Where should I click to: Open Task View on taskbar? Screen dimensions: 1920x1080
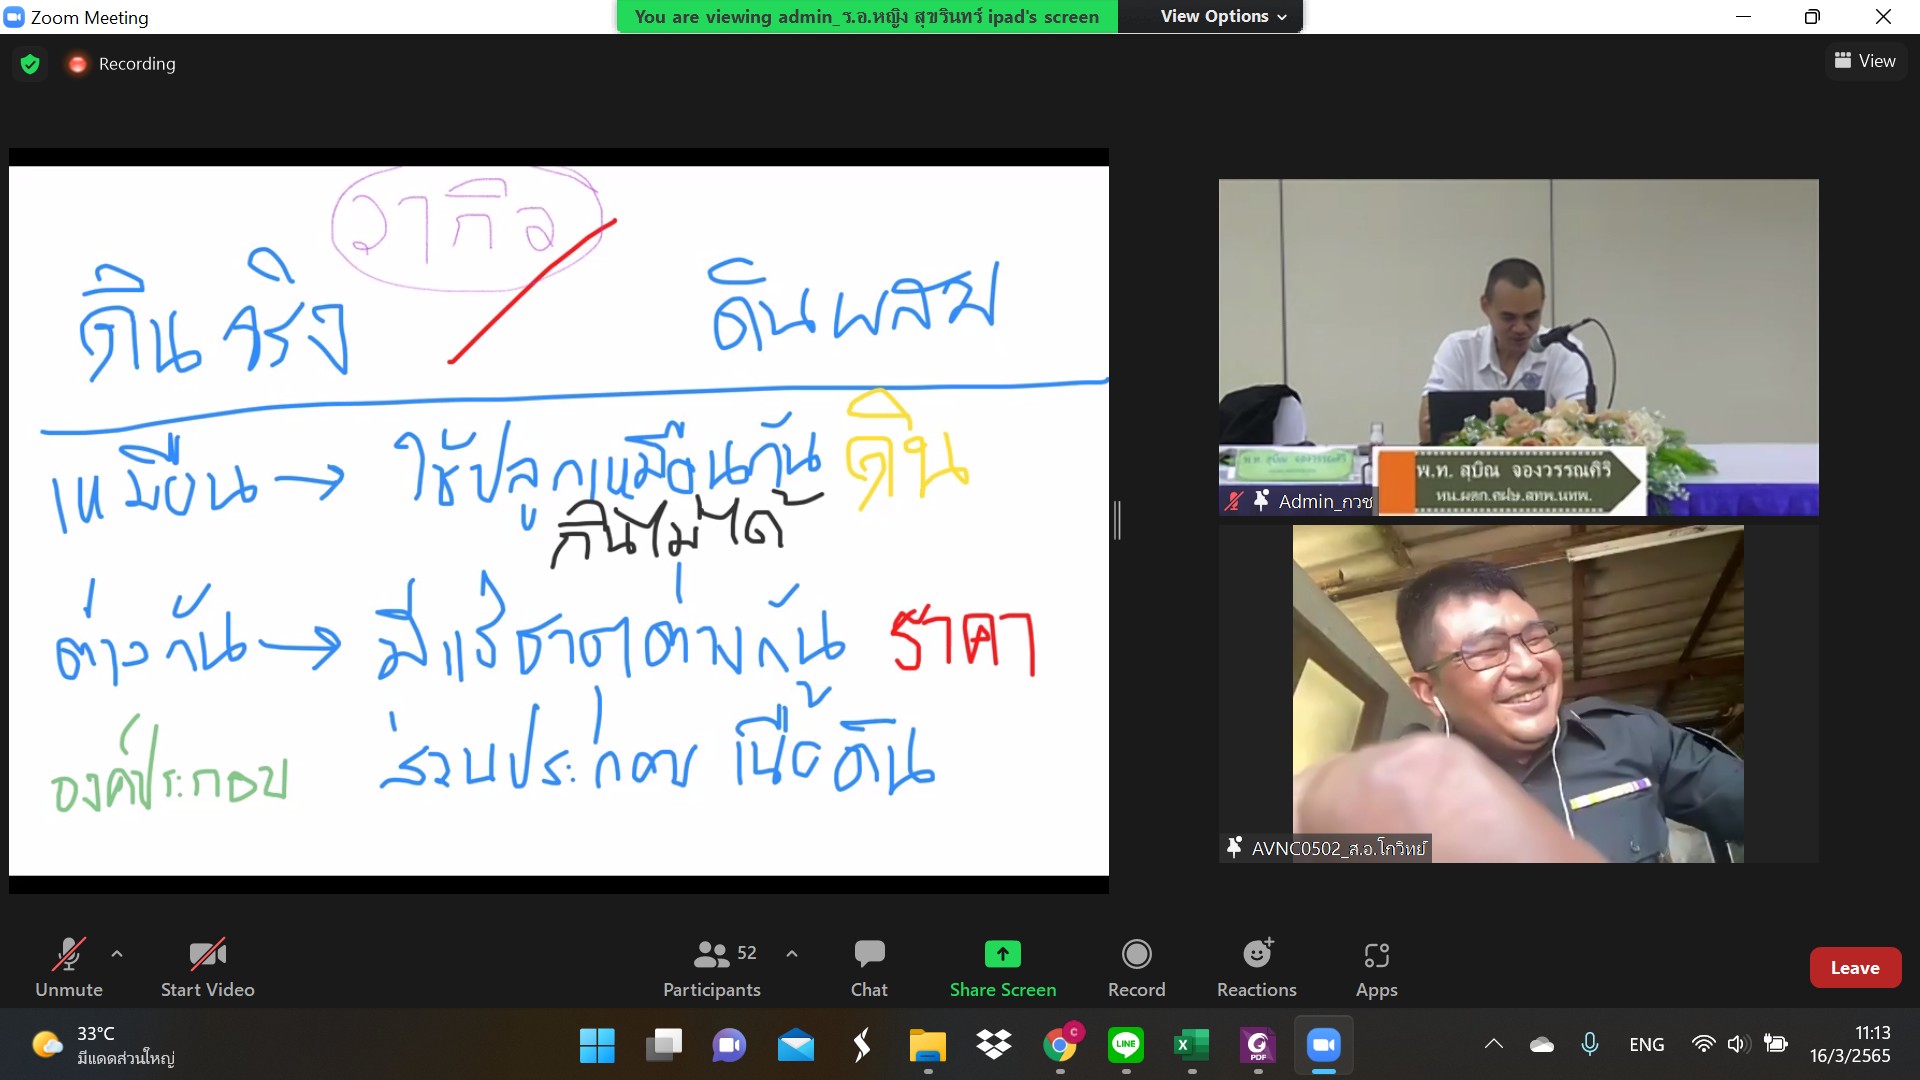[x=663, y=1046]
